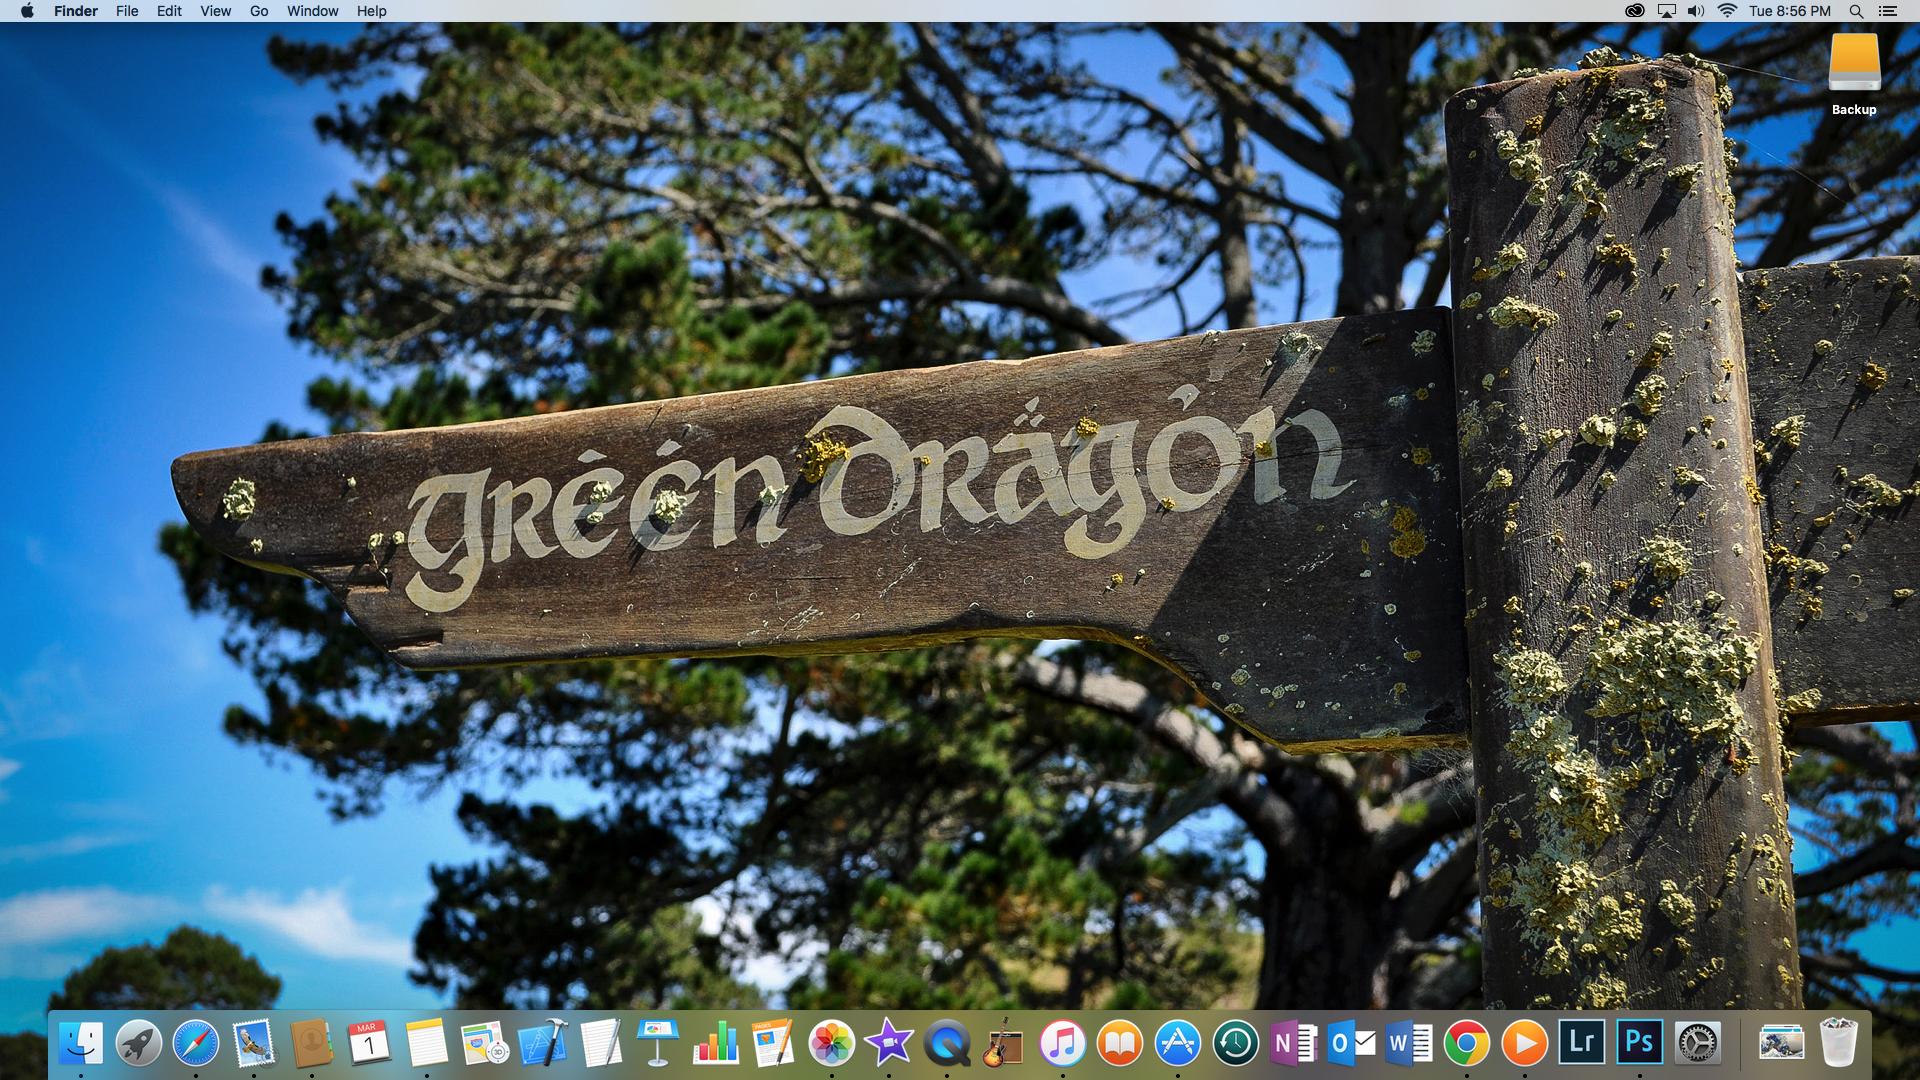This screenshot has height=1080, width=1920.
Task: Click the Google Chrome Dock icon
Action: click(1466, 1044)
